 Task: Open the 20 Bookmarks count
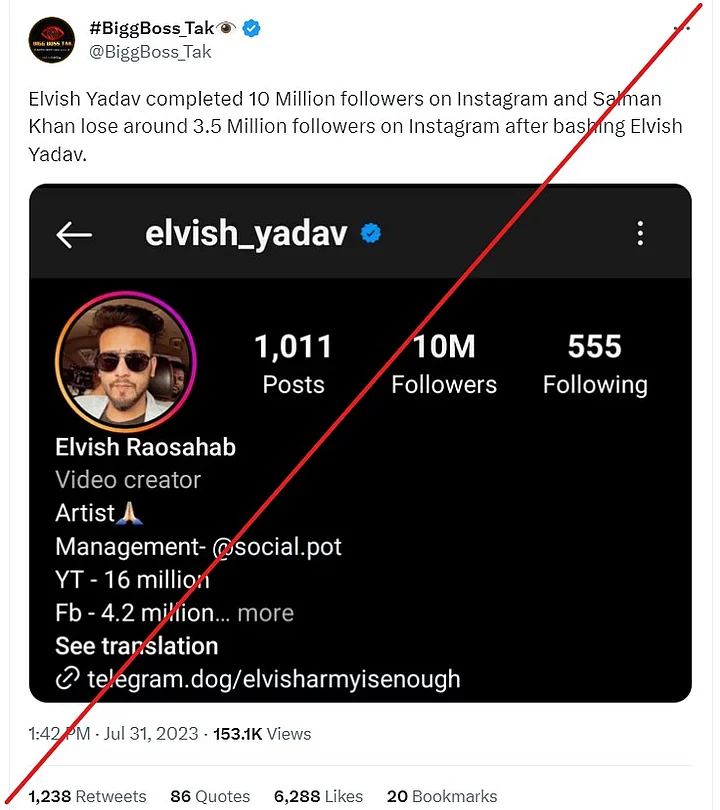441,796
